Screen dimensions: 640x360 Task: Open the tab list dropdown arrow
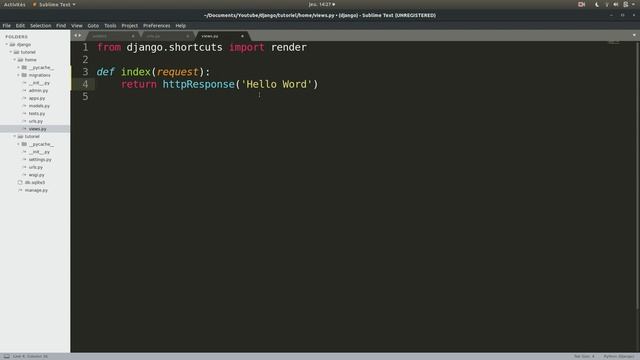pyautogui.click(x=634, y=36)
